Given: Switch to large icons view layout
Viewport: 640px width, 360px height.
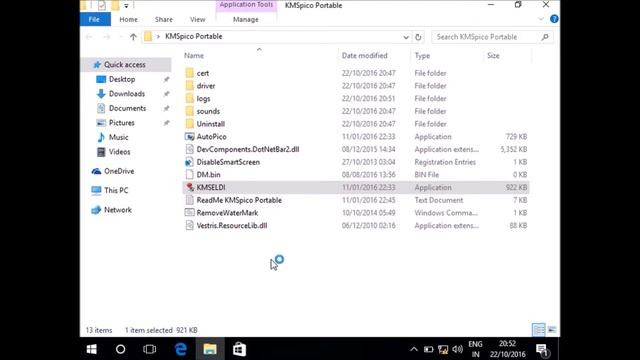Looking at the screenshot, I should [552, 329].
